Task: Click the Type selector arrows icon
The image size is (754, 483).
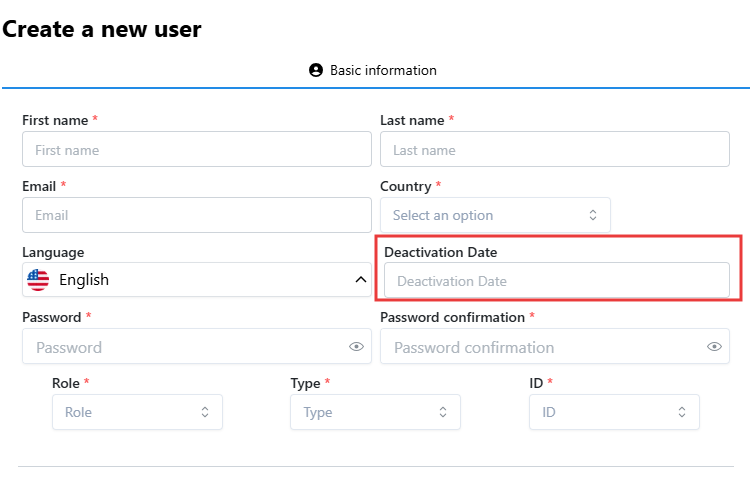Action: pyautogui.click(x=443, y=412)
